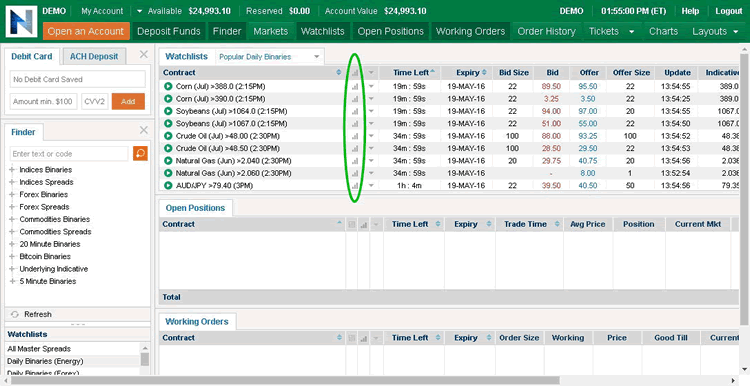Viewport: 750px width, 386px height.
Task: Click the 95.50 offer price for Corn >388.0
Action: [587, 87]
